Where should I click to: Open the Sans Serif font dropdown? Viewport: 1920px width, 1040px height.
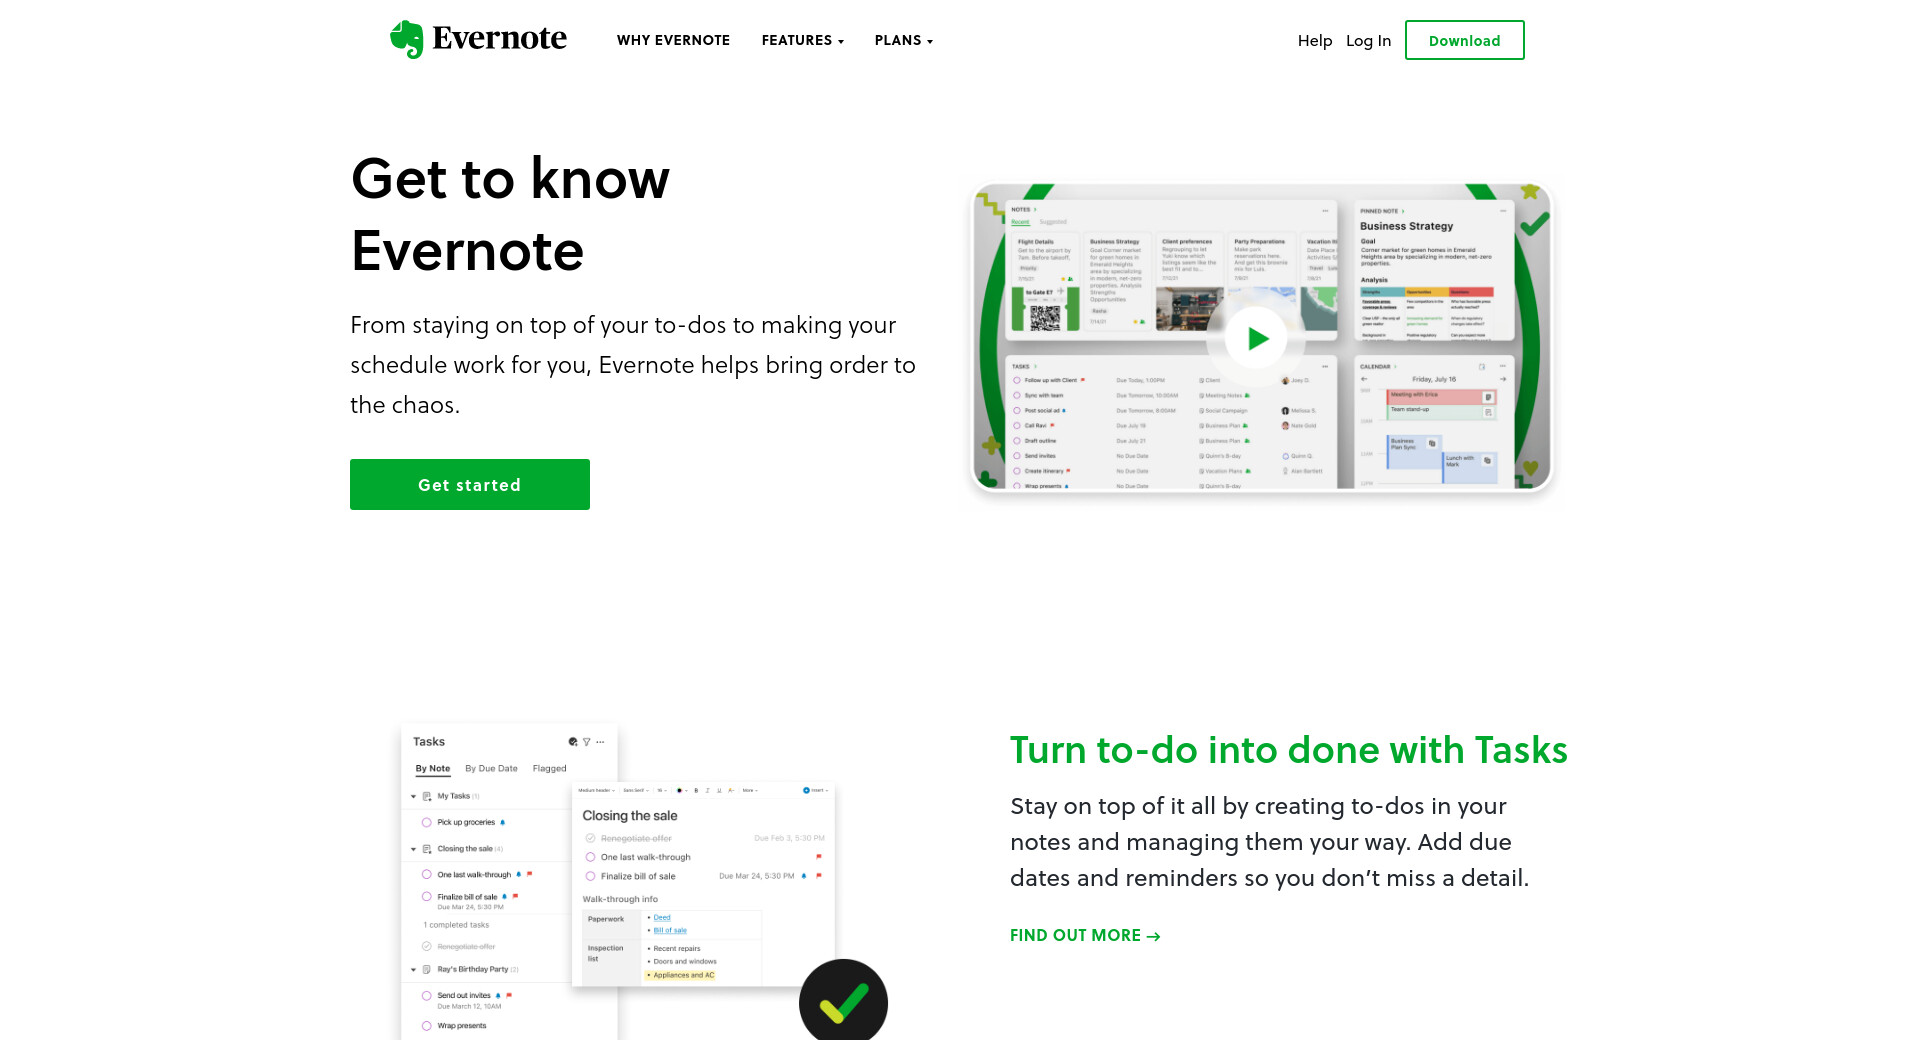pyautogui.click(x=636, y=790)
